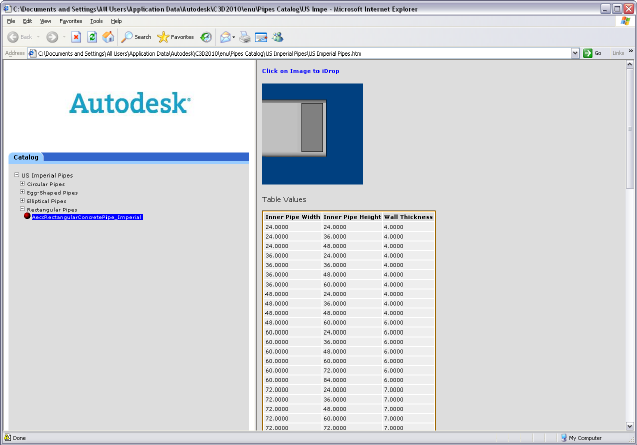Open the Favorites menu

point(71,21)
